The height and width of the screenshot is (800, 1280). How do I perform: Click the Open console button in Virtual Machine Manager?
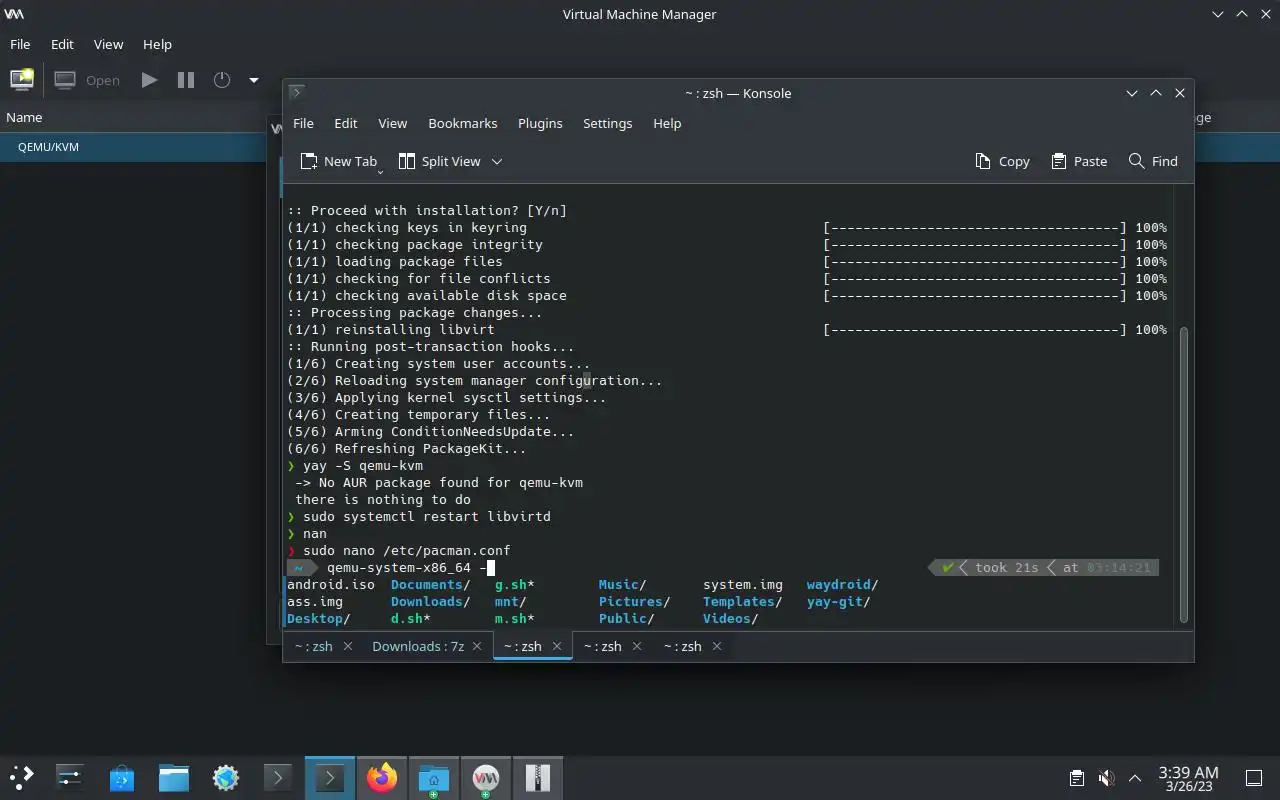(x=87, y=80)
